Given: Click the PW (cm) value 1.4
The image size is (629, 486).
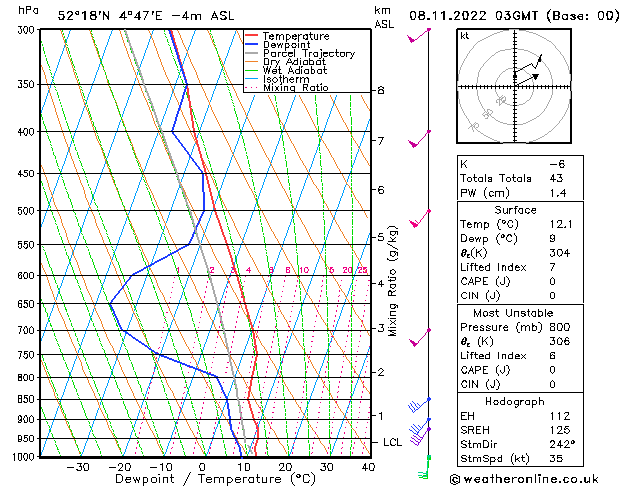Looking at the screenshot, I should point(558,193).
